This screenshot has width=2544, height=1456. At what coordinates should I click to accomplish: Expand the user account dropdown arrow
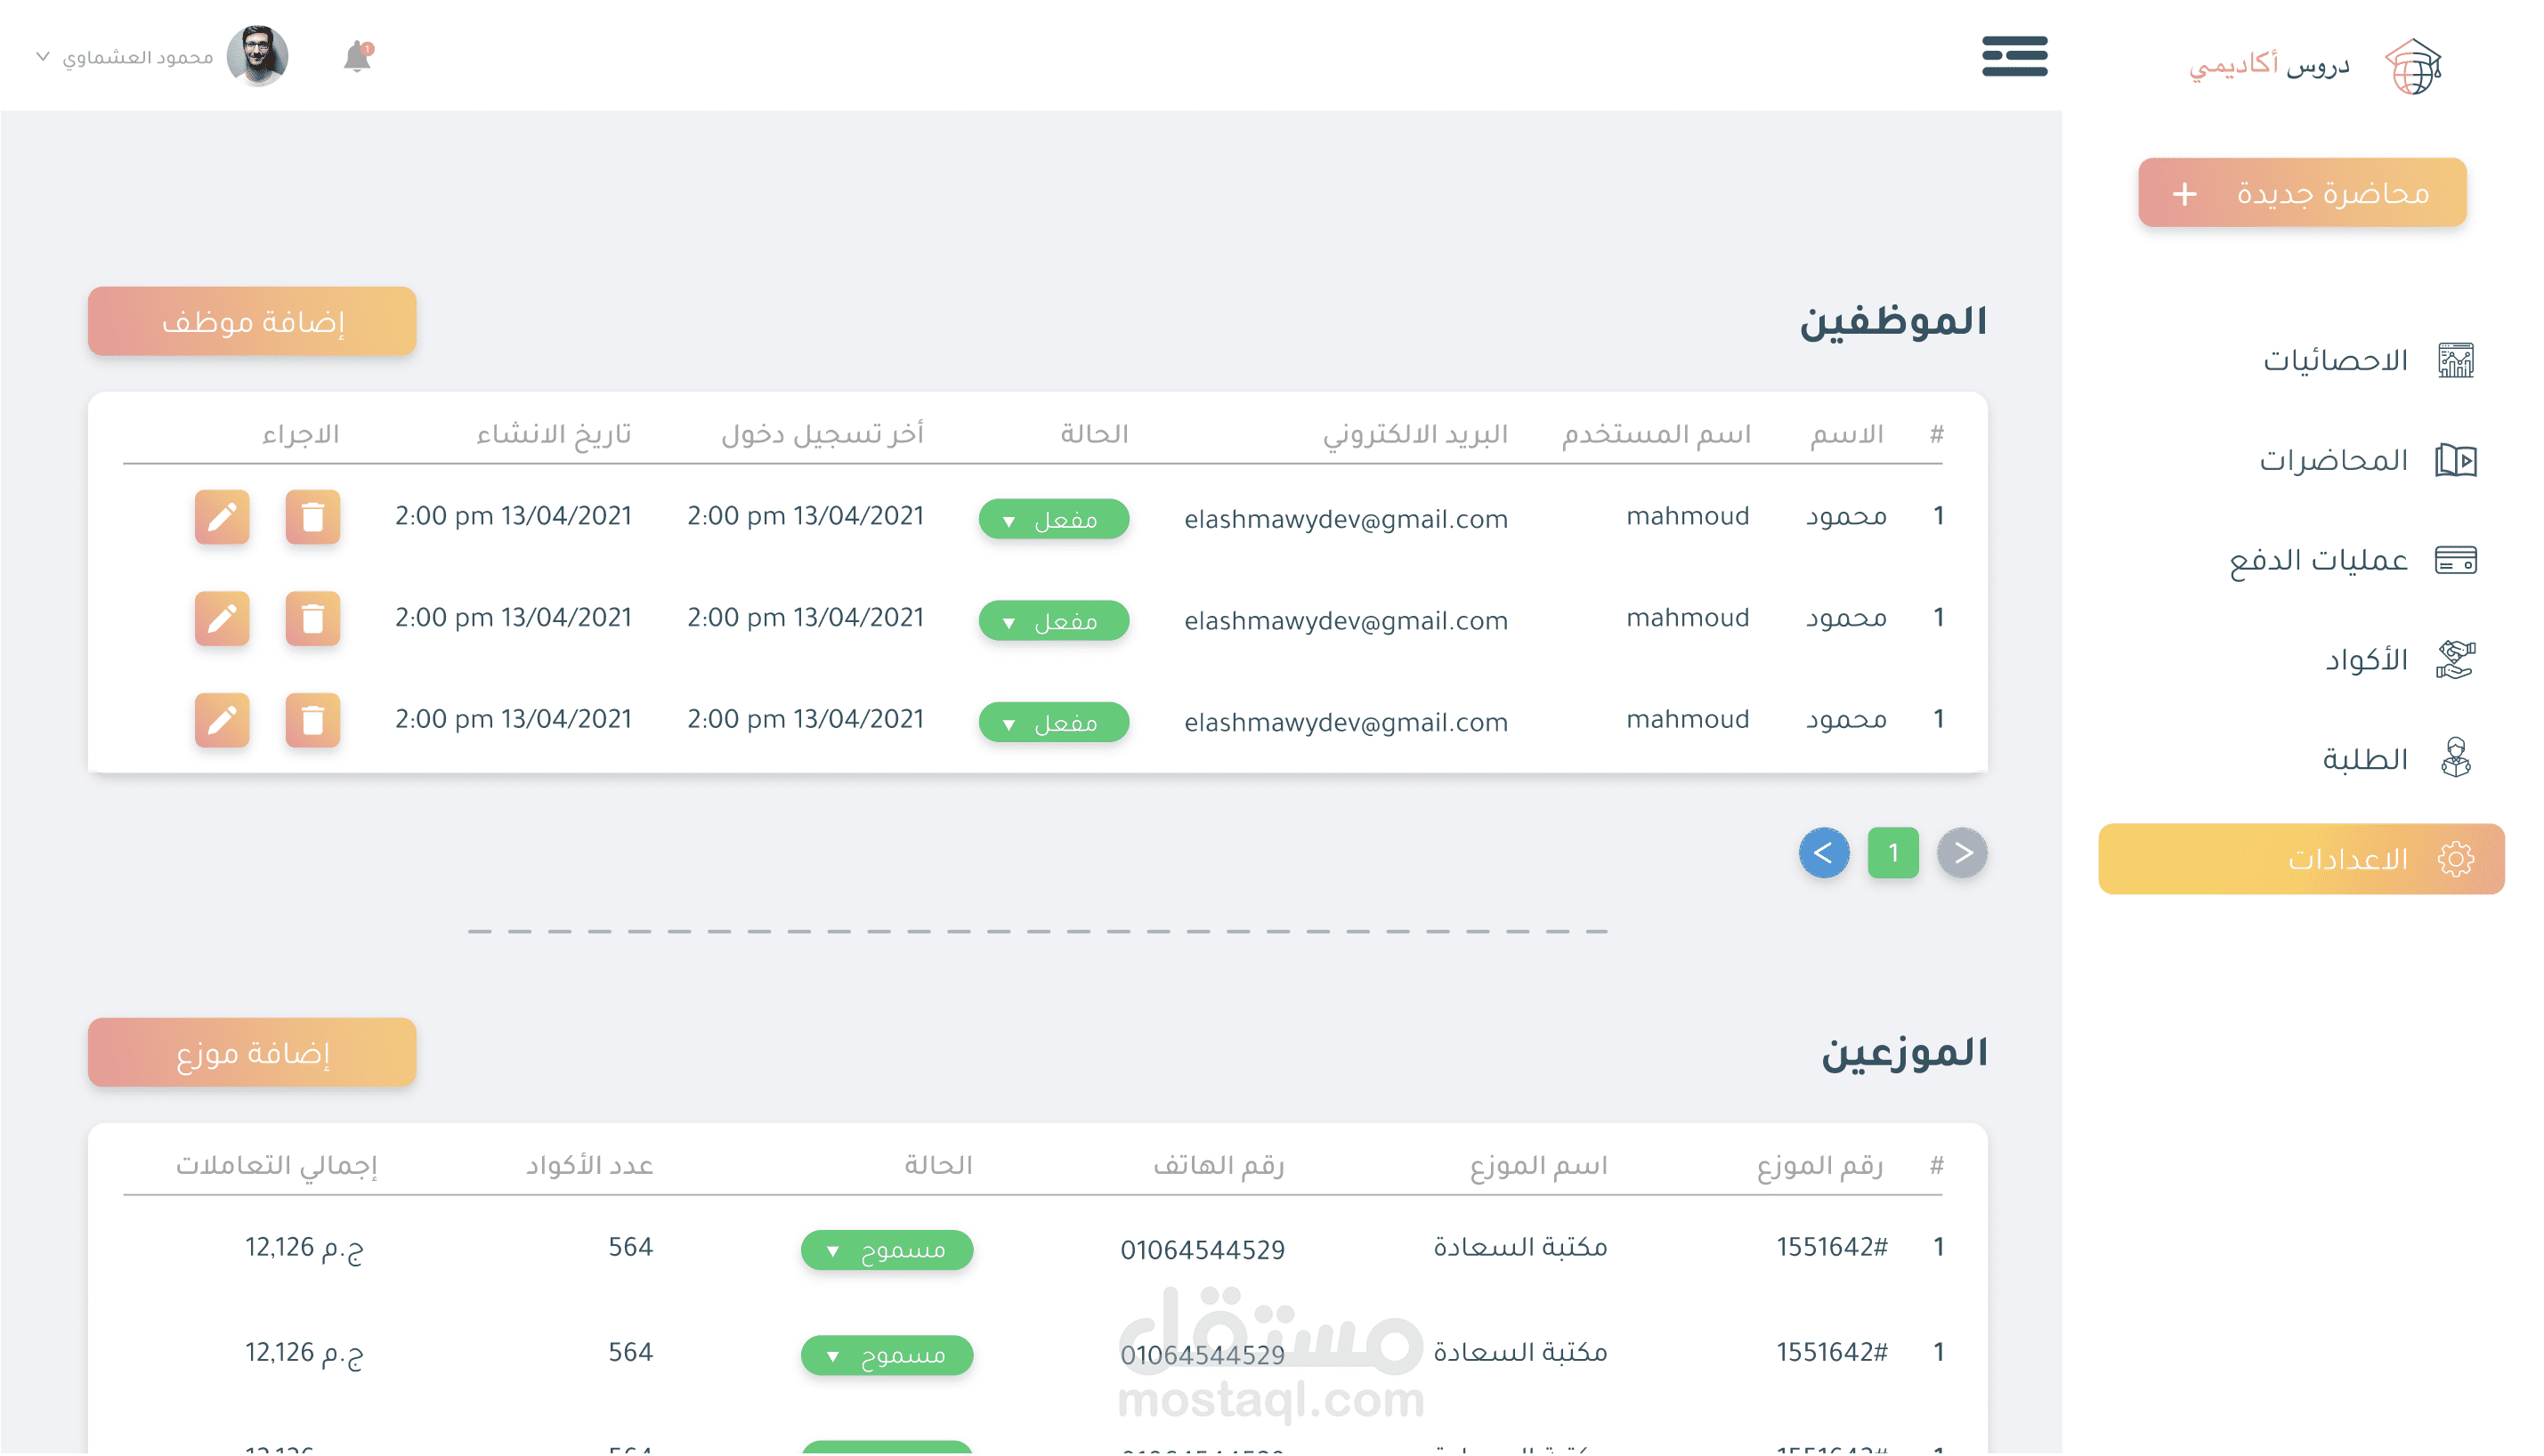[43, 56]
